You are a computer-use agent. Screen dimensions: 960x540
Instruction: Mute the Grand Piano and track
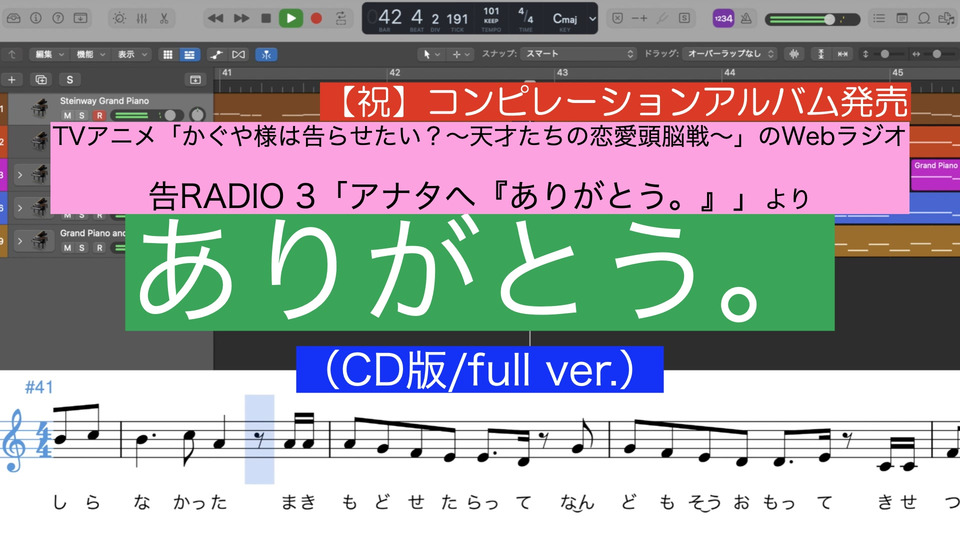[x=67, y=248]
